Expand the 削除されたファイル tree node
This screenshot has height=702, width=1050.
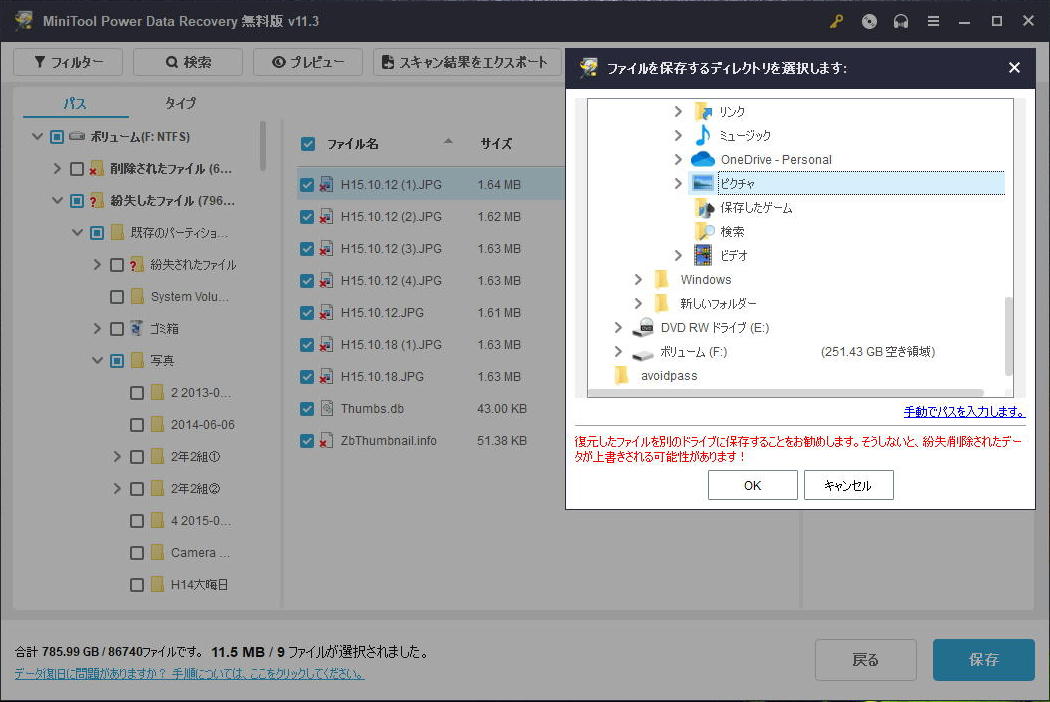[x=58, y=168]
